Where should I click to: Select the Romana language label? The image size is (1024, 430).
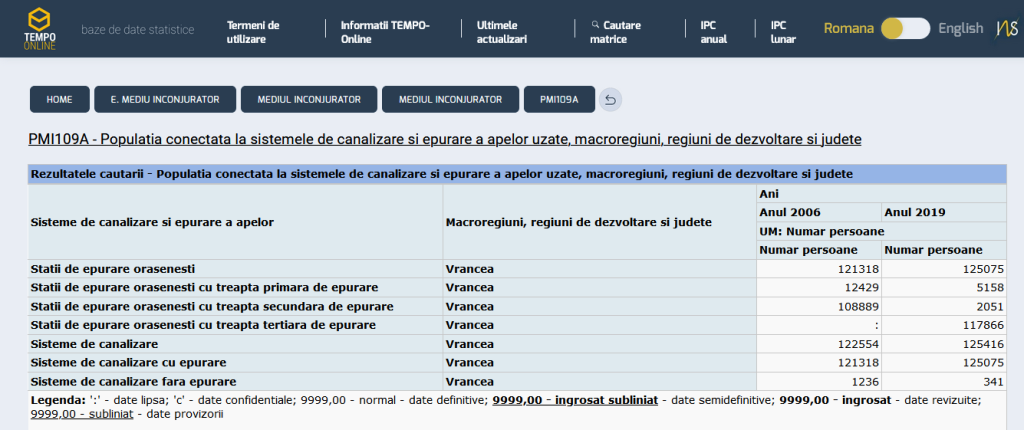pyautogui.click(x=848, y=29)
